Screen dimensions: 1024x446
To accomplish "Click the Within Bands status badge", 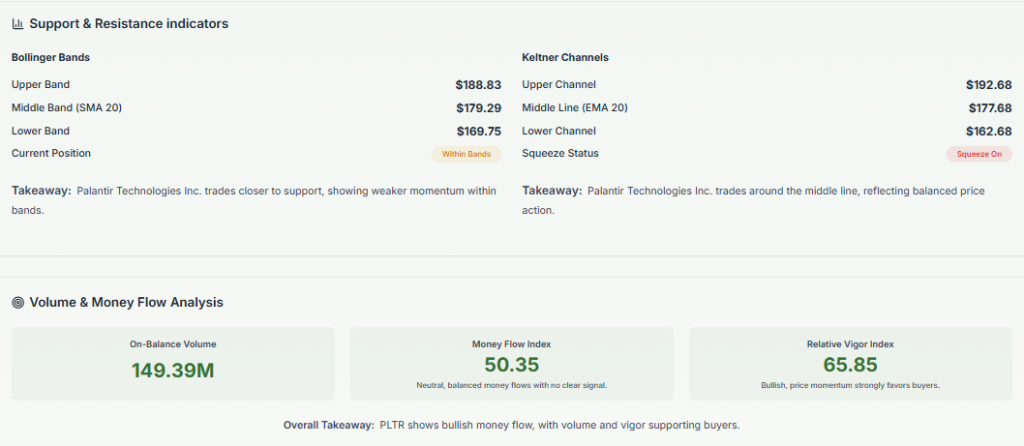I will coord(466,154).
